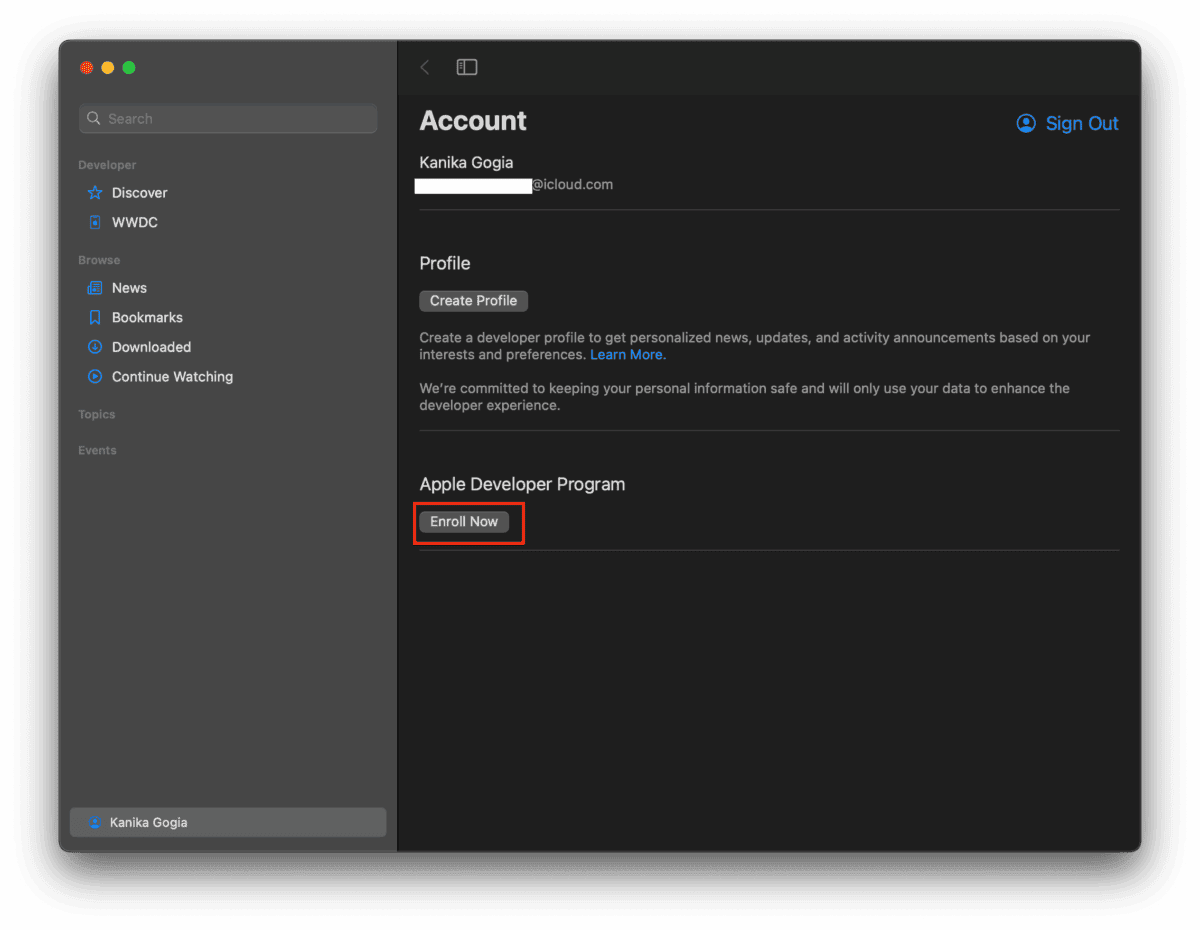Click the Continue Watching play icon
The width and height of the screenshot is (1200, 930).
coord(95,377)
